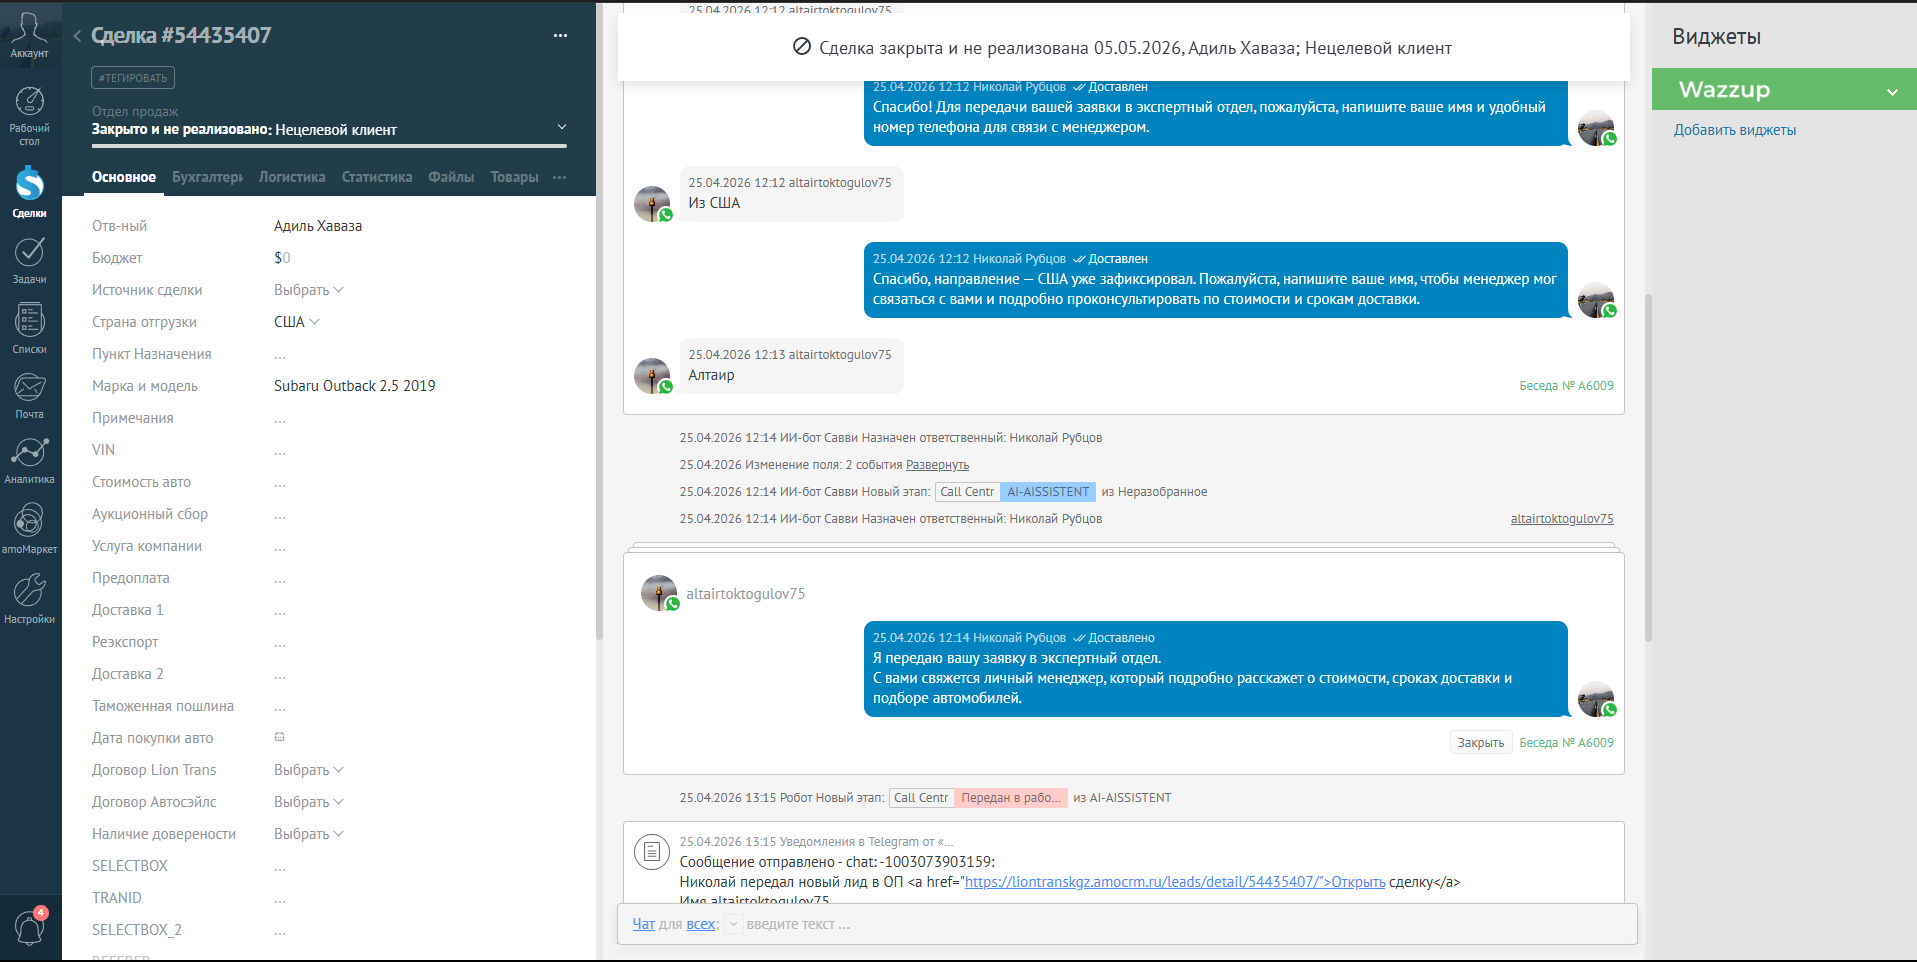Open the Настройки settings icon
Image resolution: width=1917 pixels, height=962 pixels.
29,590
